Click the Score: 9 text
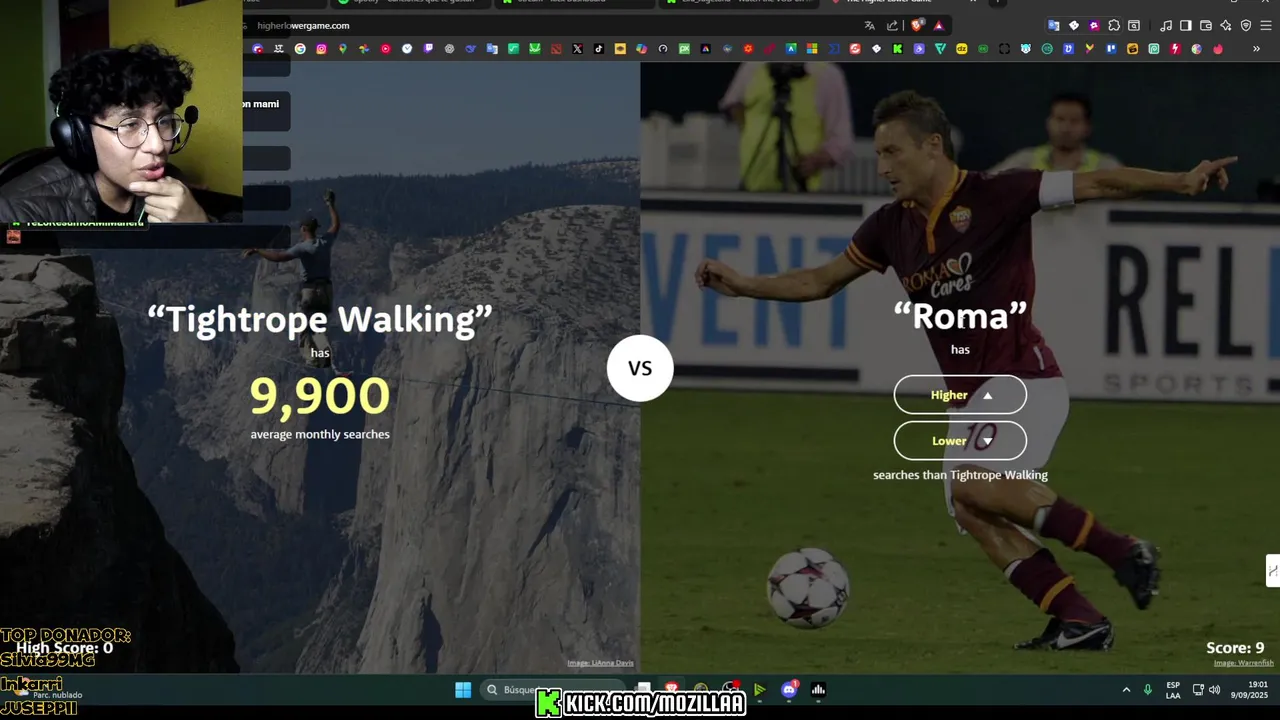1280x720 pixels. (x=1235, y=648)
